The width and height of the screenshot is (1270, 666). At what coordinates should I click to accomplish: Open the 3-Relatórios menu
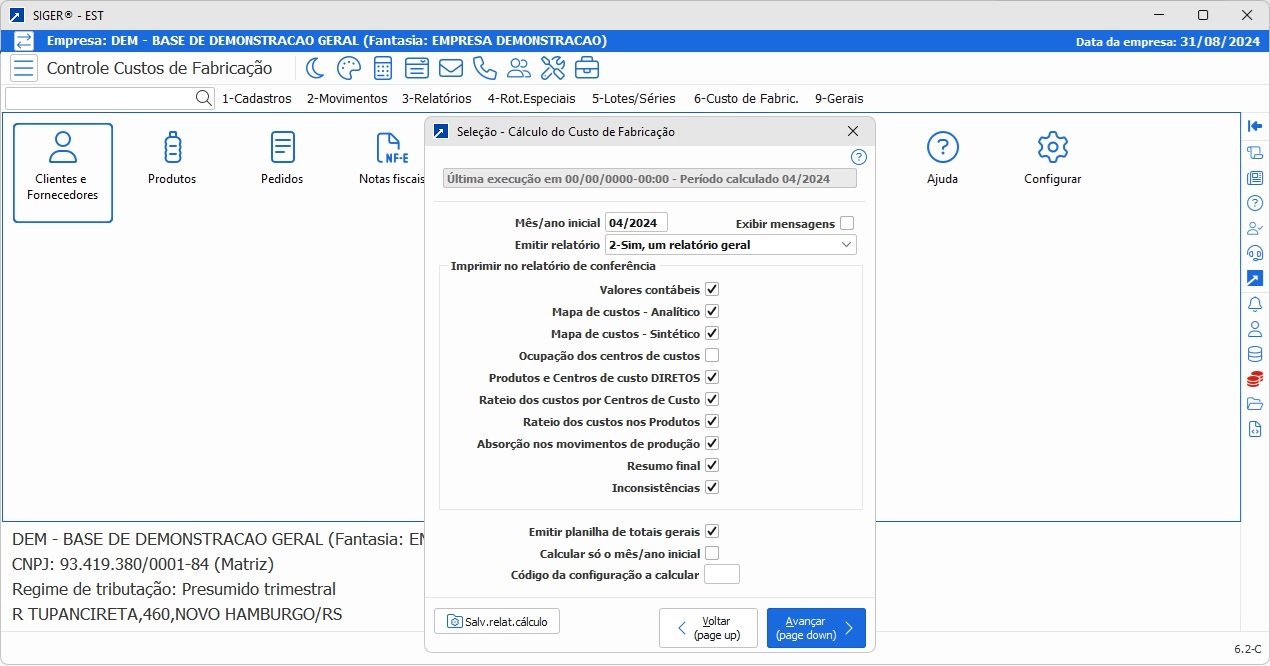pos(436,99)
